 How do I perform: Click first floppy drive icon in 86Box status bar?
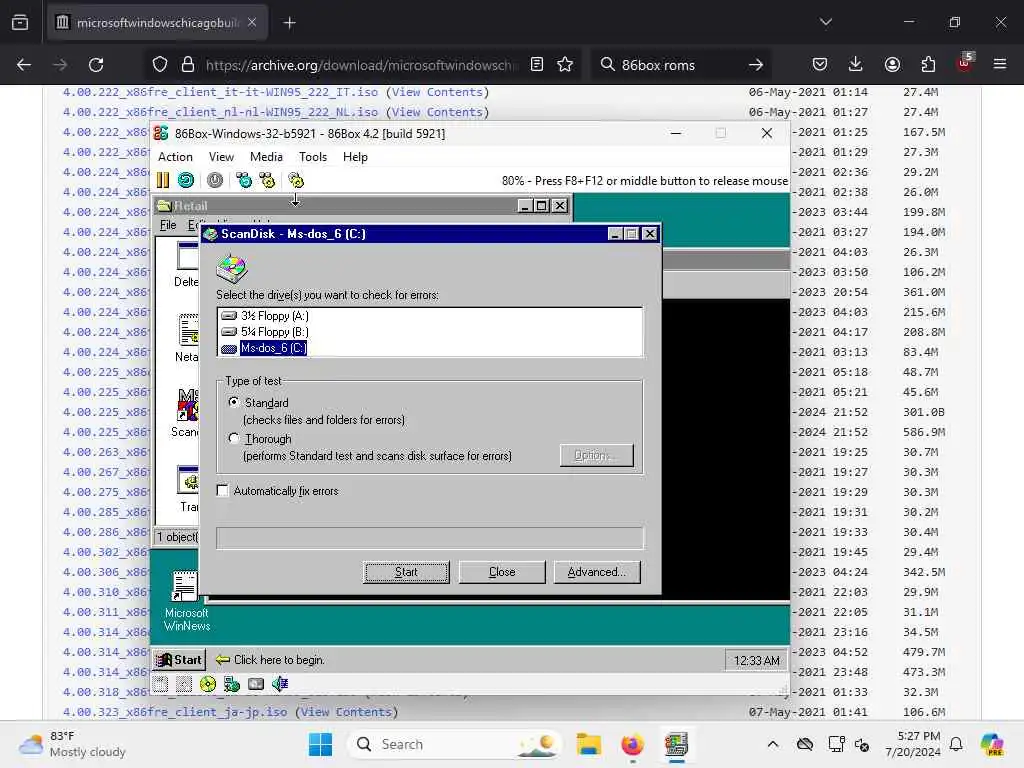161,684
